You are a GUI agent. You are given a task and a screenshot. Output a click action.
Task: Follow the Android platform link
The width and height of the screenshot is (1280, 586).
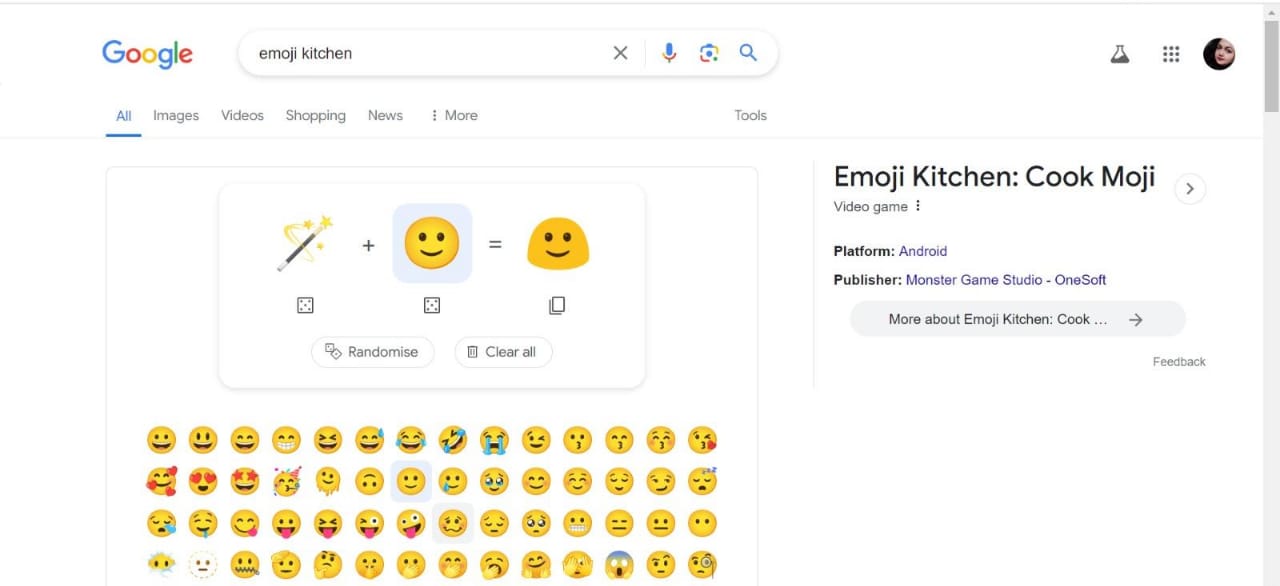point(922,251)
